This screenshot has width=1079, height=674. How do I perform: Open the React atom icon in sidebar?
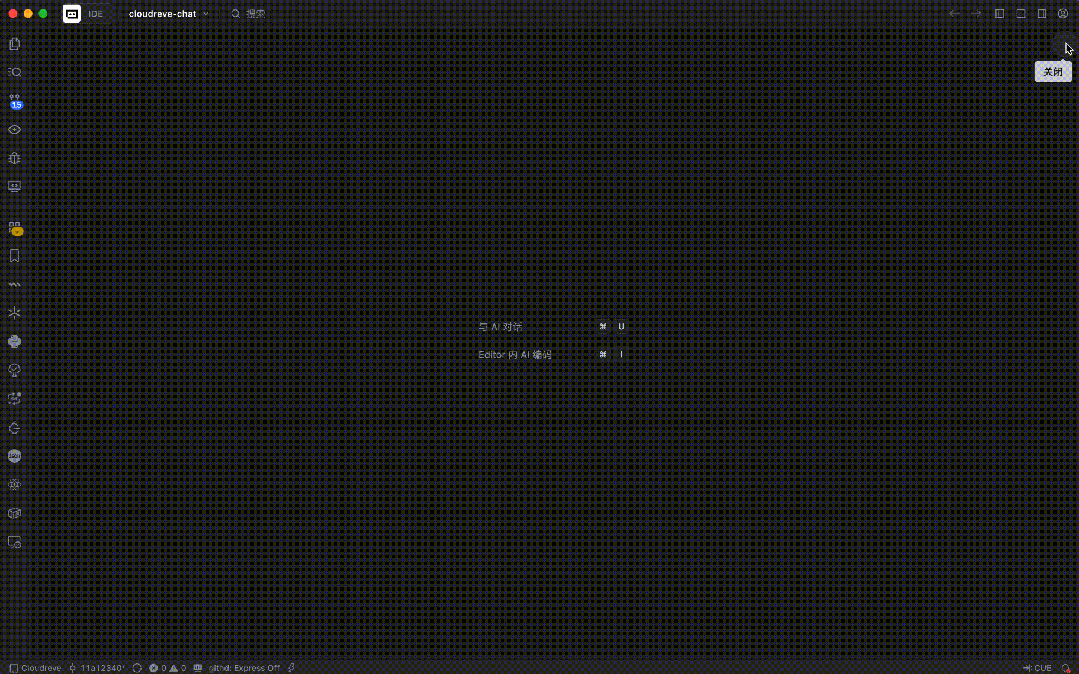[x=14, y=485]
